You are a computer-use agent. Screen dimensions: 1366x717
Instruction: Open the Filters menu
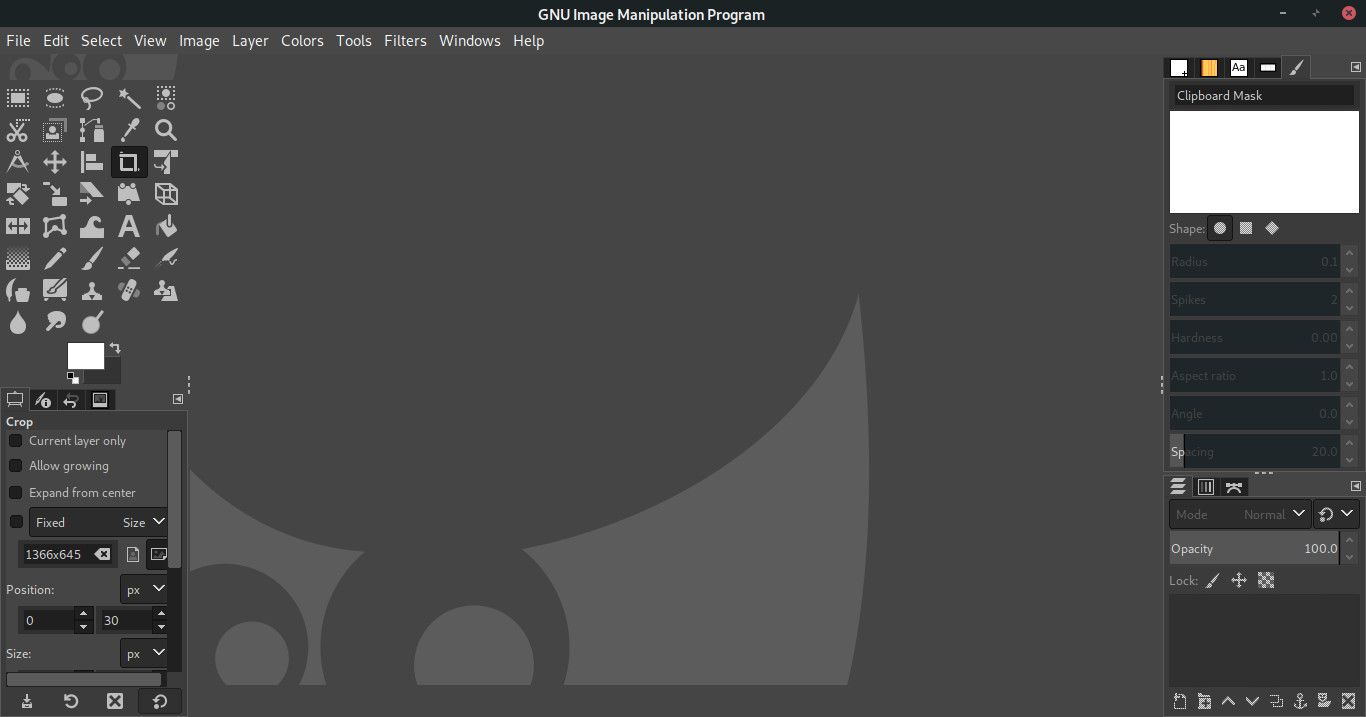405,41
